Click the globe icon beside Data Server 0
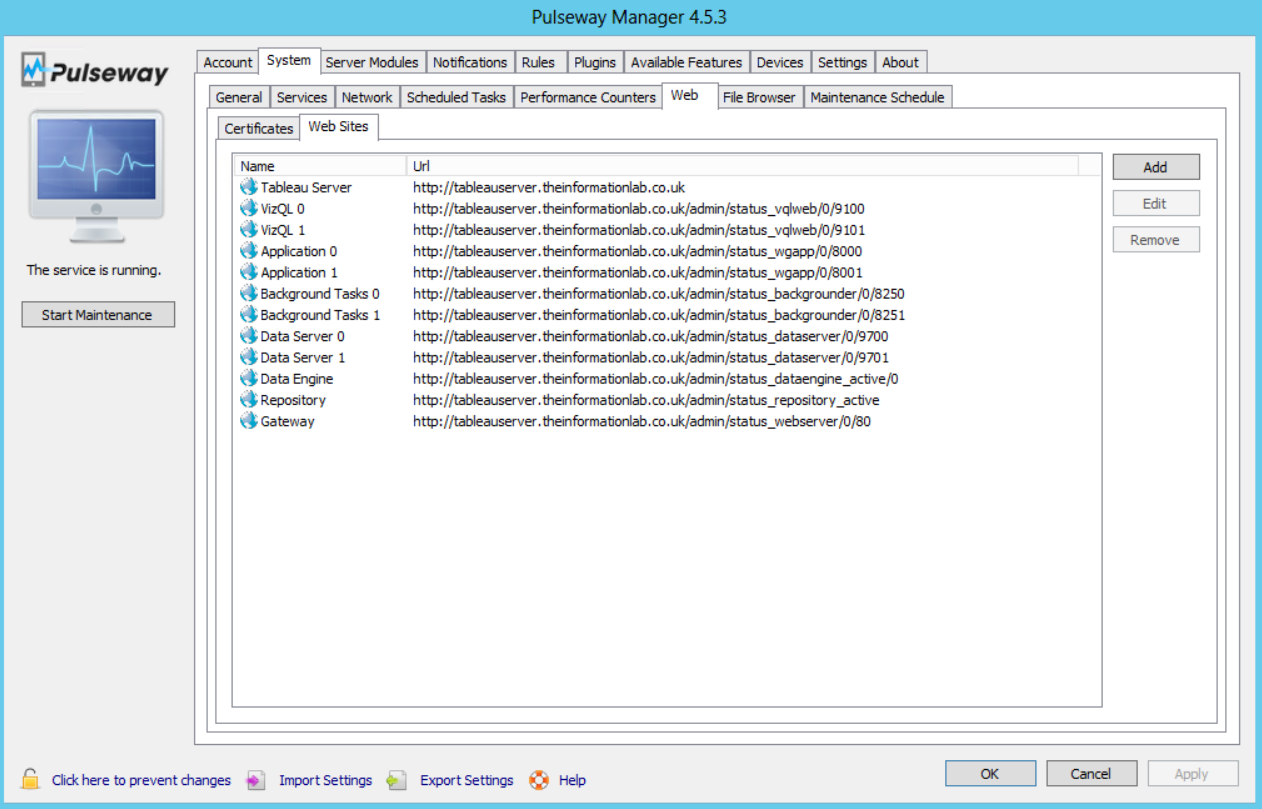The width and height of the screenshot is (1262, 809). pyautogui.click(x=249, y=336)
